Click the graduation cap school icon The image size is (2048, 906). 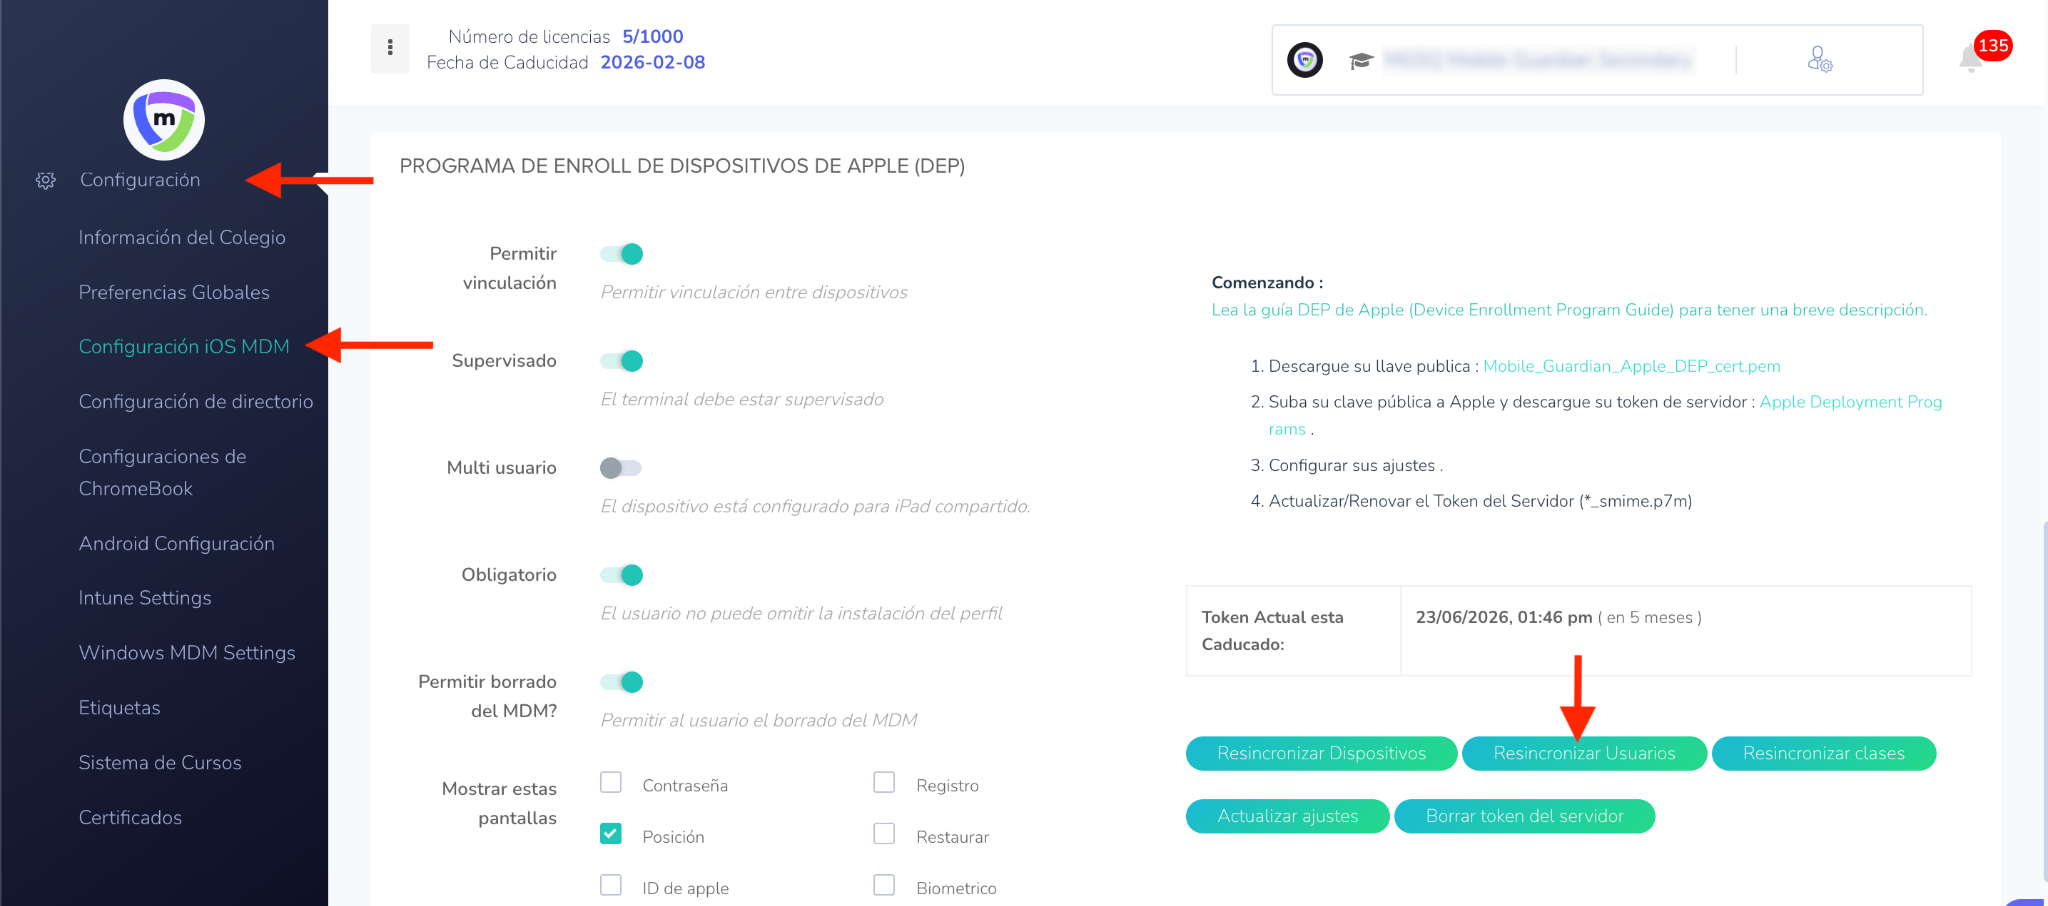(1360, 61)
